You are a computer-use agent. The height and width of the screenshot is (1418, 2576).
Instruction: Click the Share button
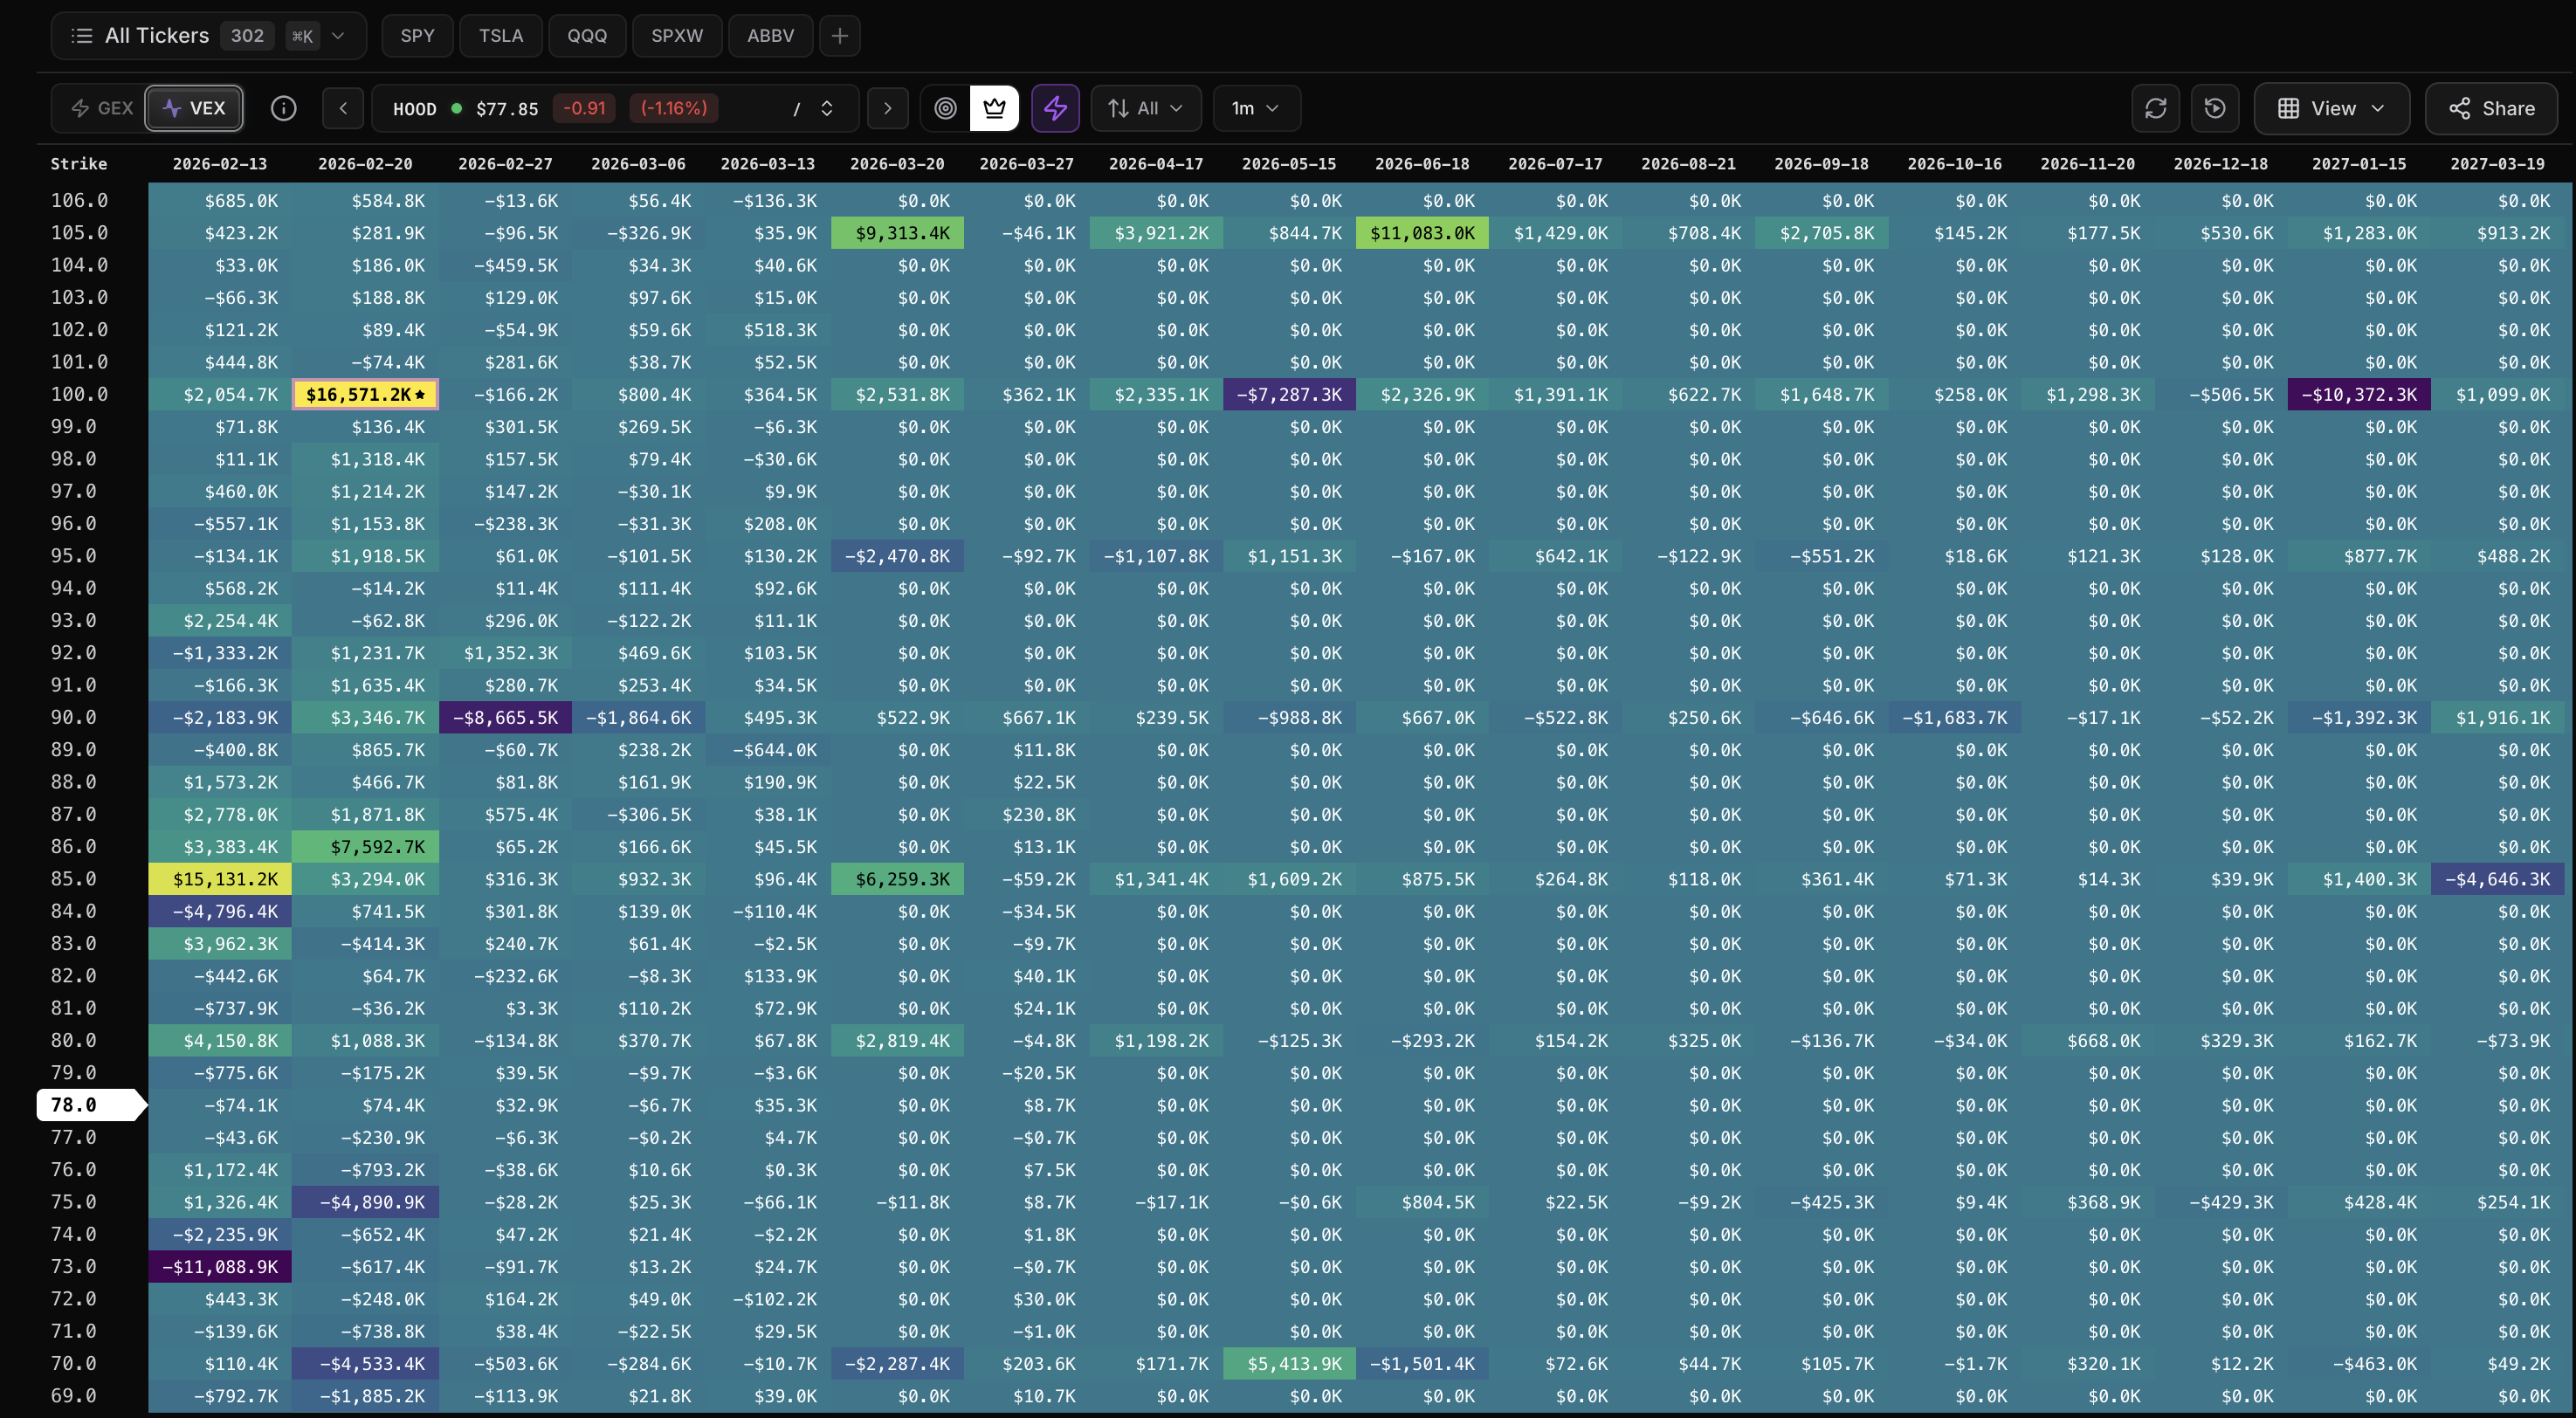click(2491, 108)
